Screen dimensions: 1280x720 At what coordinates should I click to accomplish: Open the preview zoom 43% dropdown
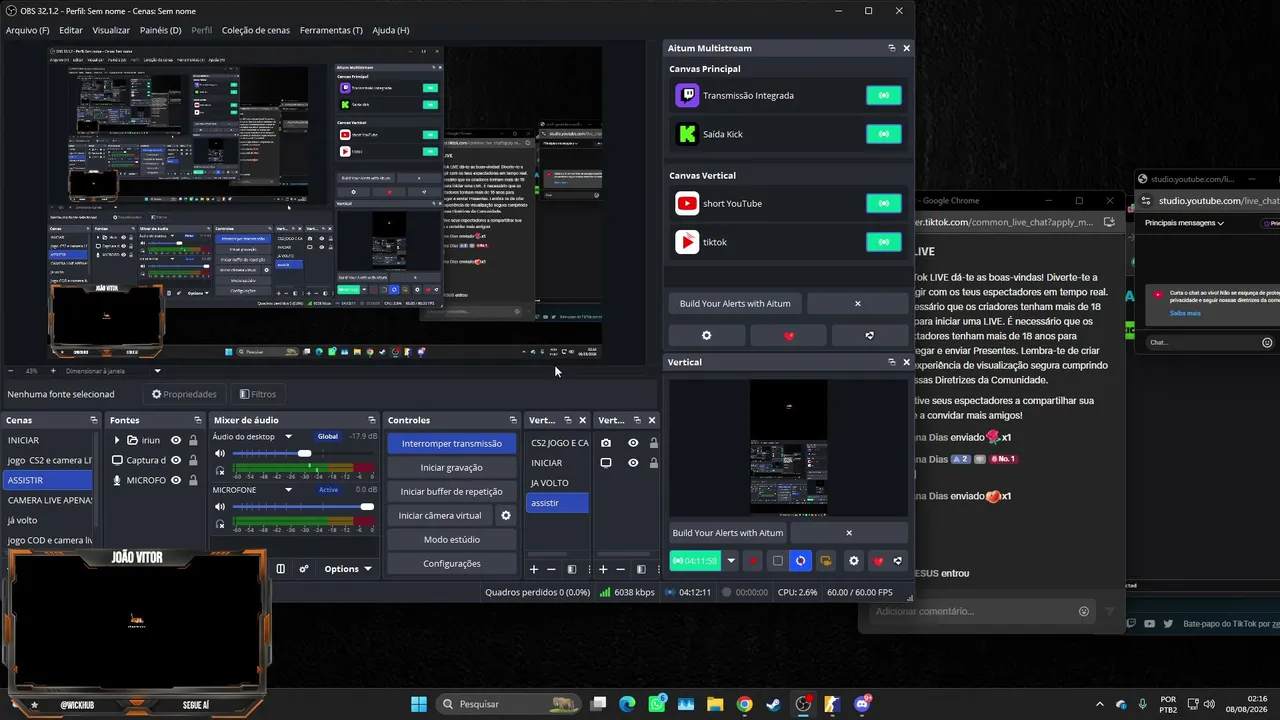32,371
